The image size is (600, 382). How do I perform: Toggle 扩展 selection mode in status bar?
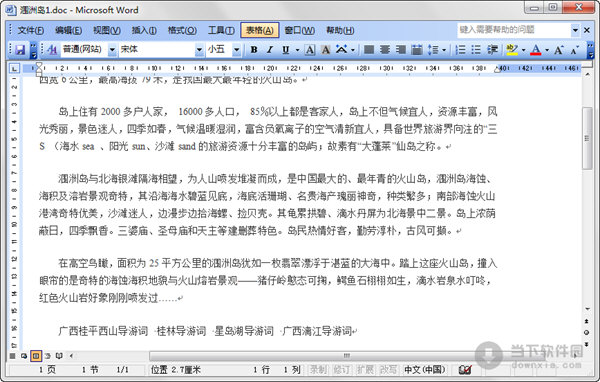(365, 370)
